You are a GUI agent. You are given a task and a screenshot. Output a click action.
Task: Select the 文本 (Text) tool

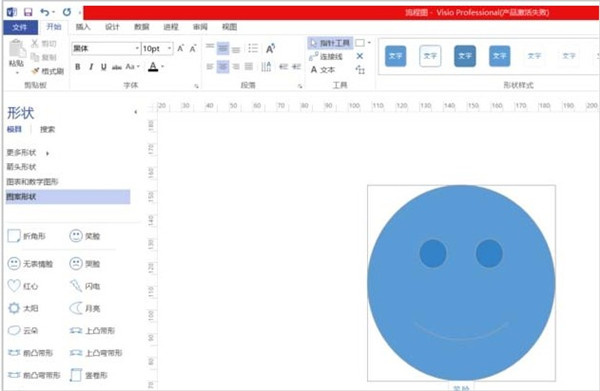323,70
